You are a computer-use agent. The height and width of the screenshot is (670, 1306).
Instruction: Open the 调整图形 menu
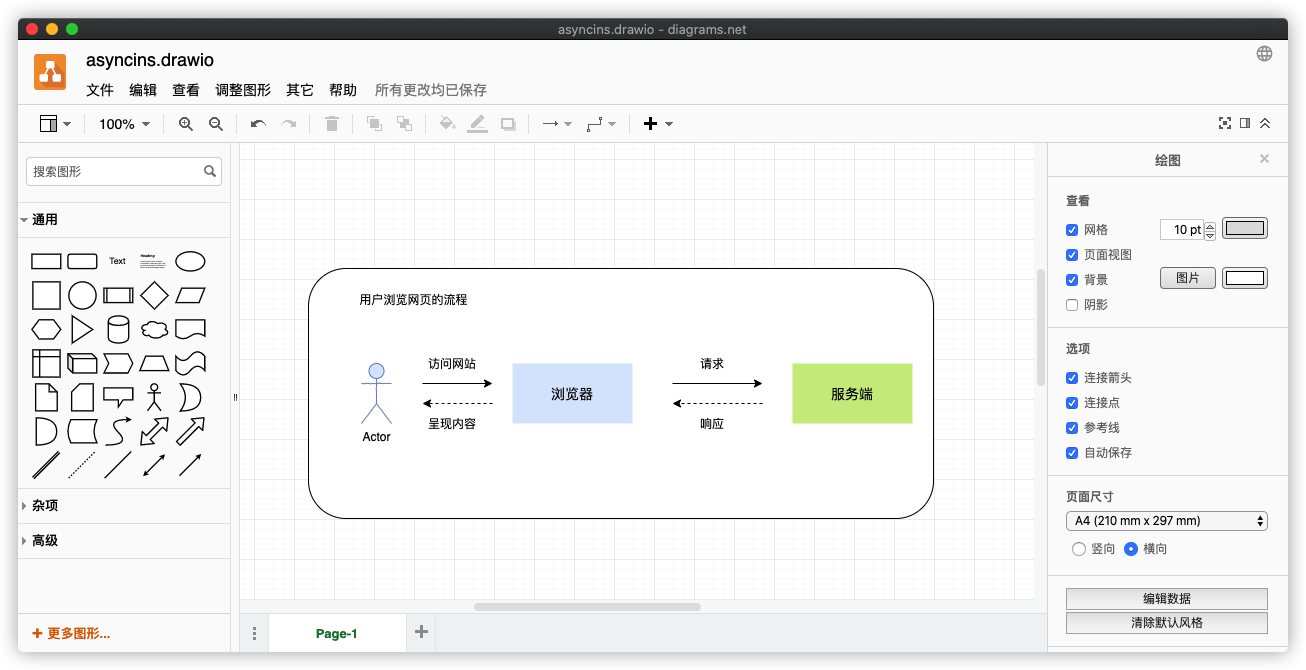pyautogui.click(x=242, y=90)
